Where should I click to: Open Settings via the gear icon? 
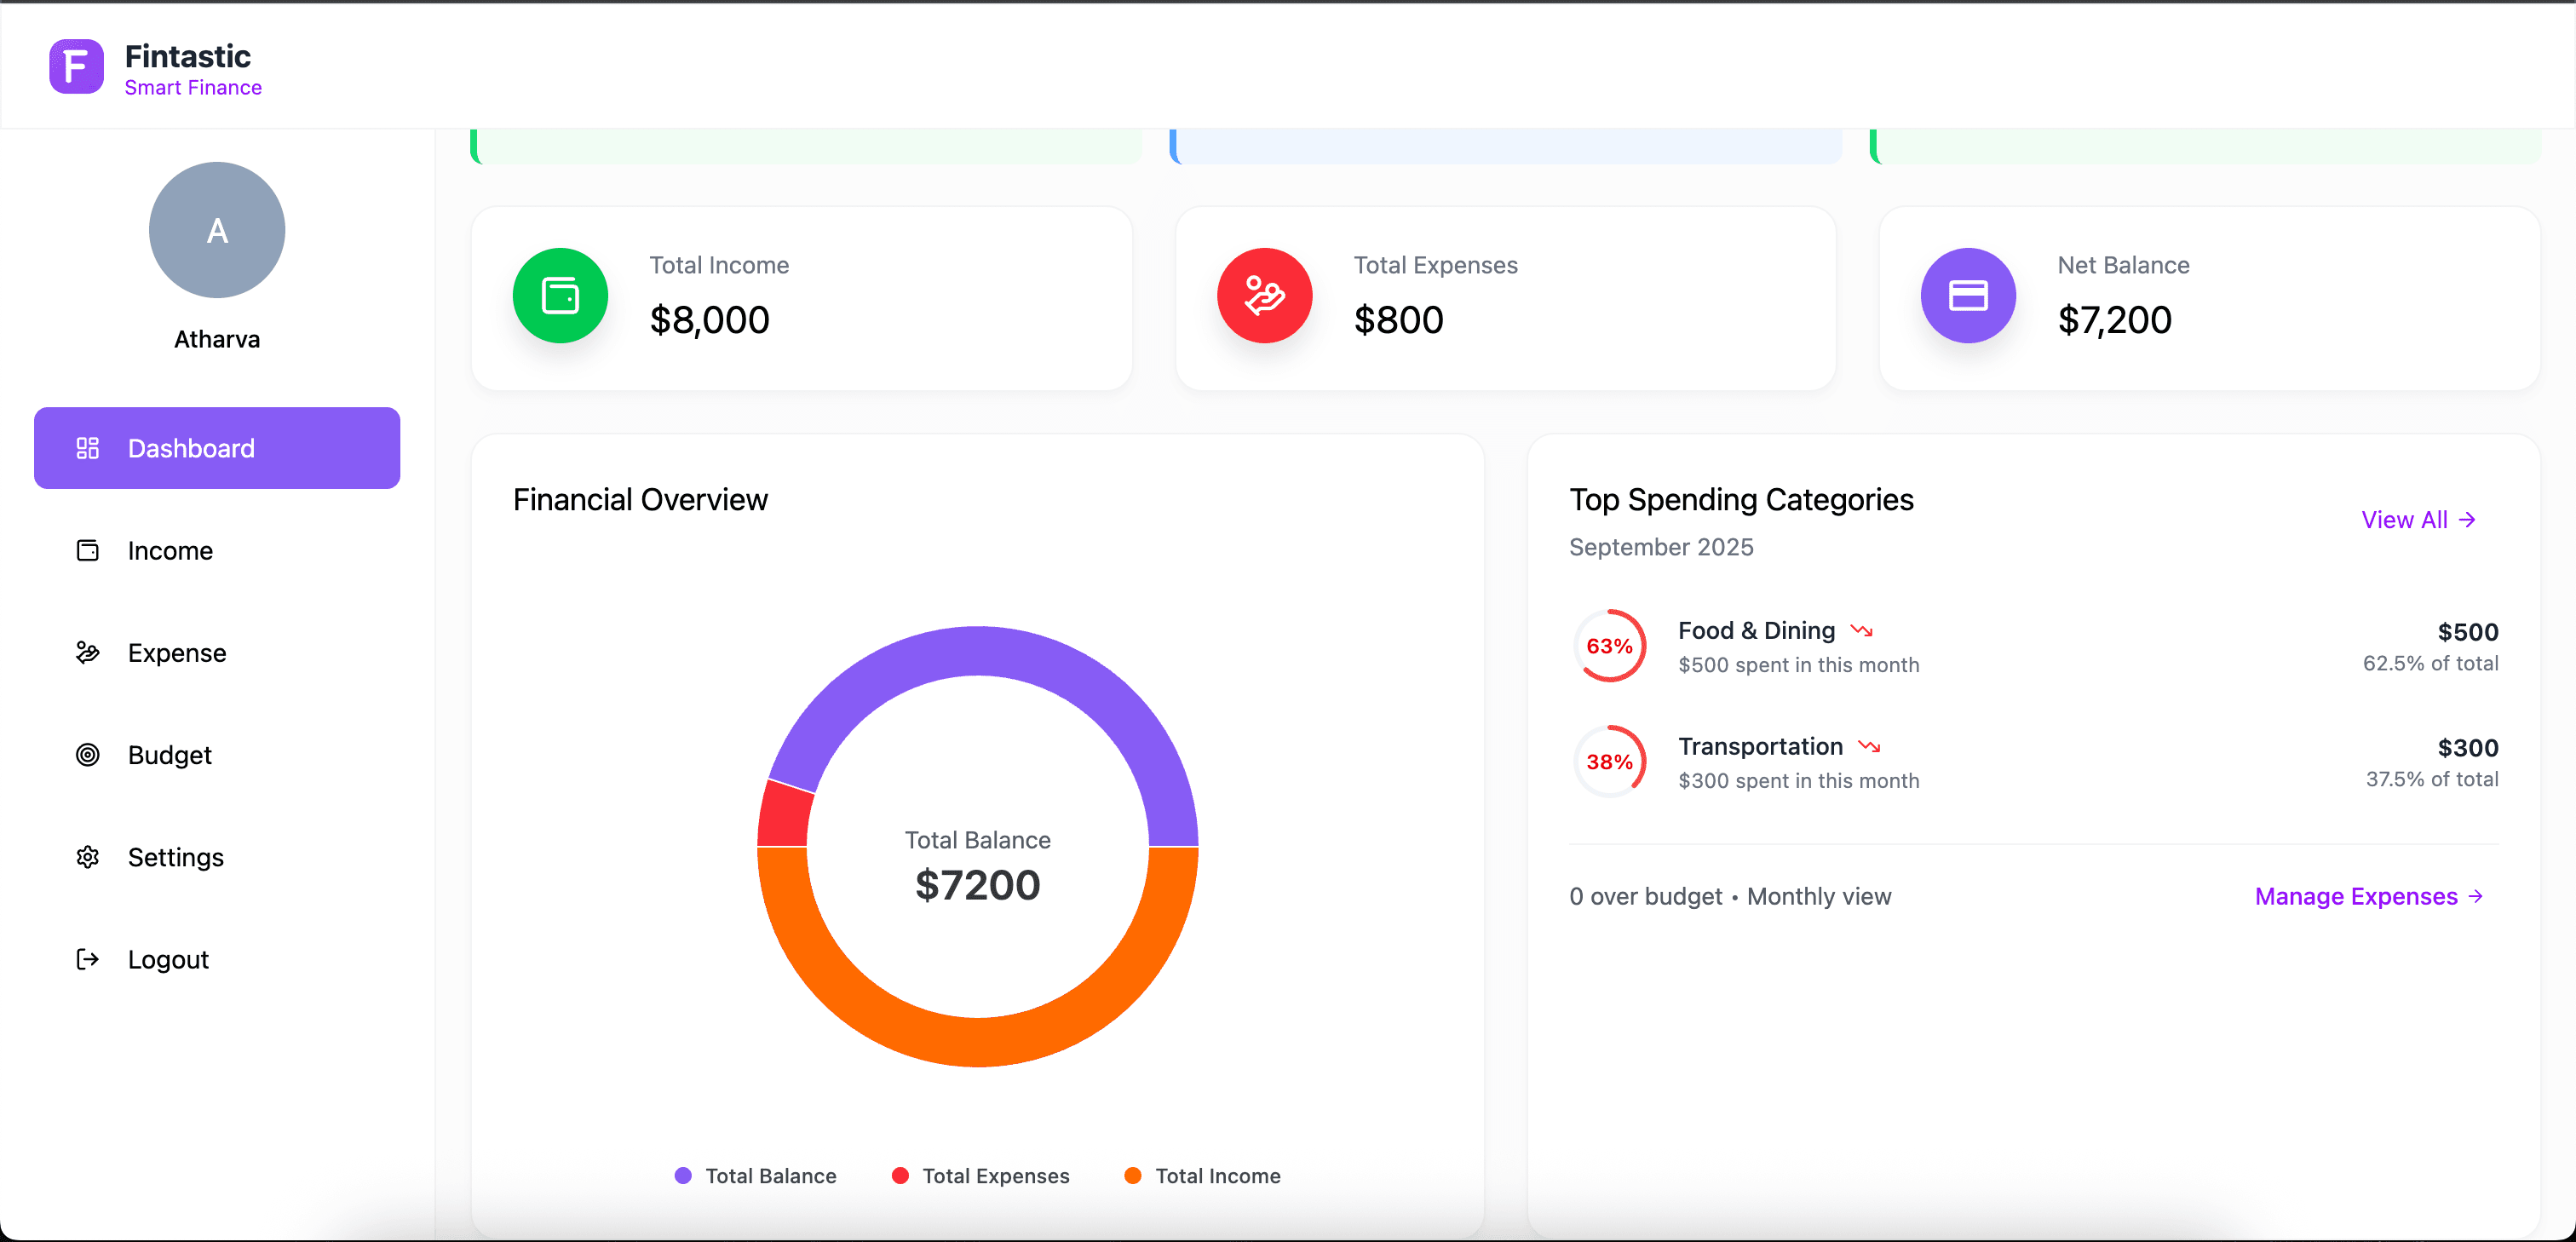[x=88, y=857]
